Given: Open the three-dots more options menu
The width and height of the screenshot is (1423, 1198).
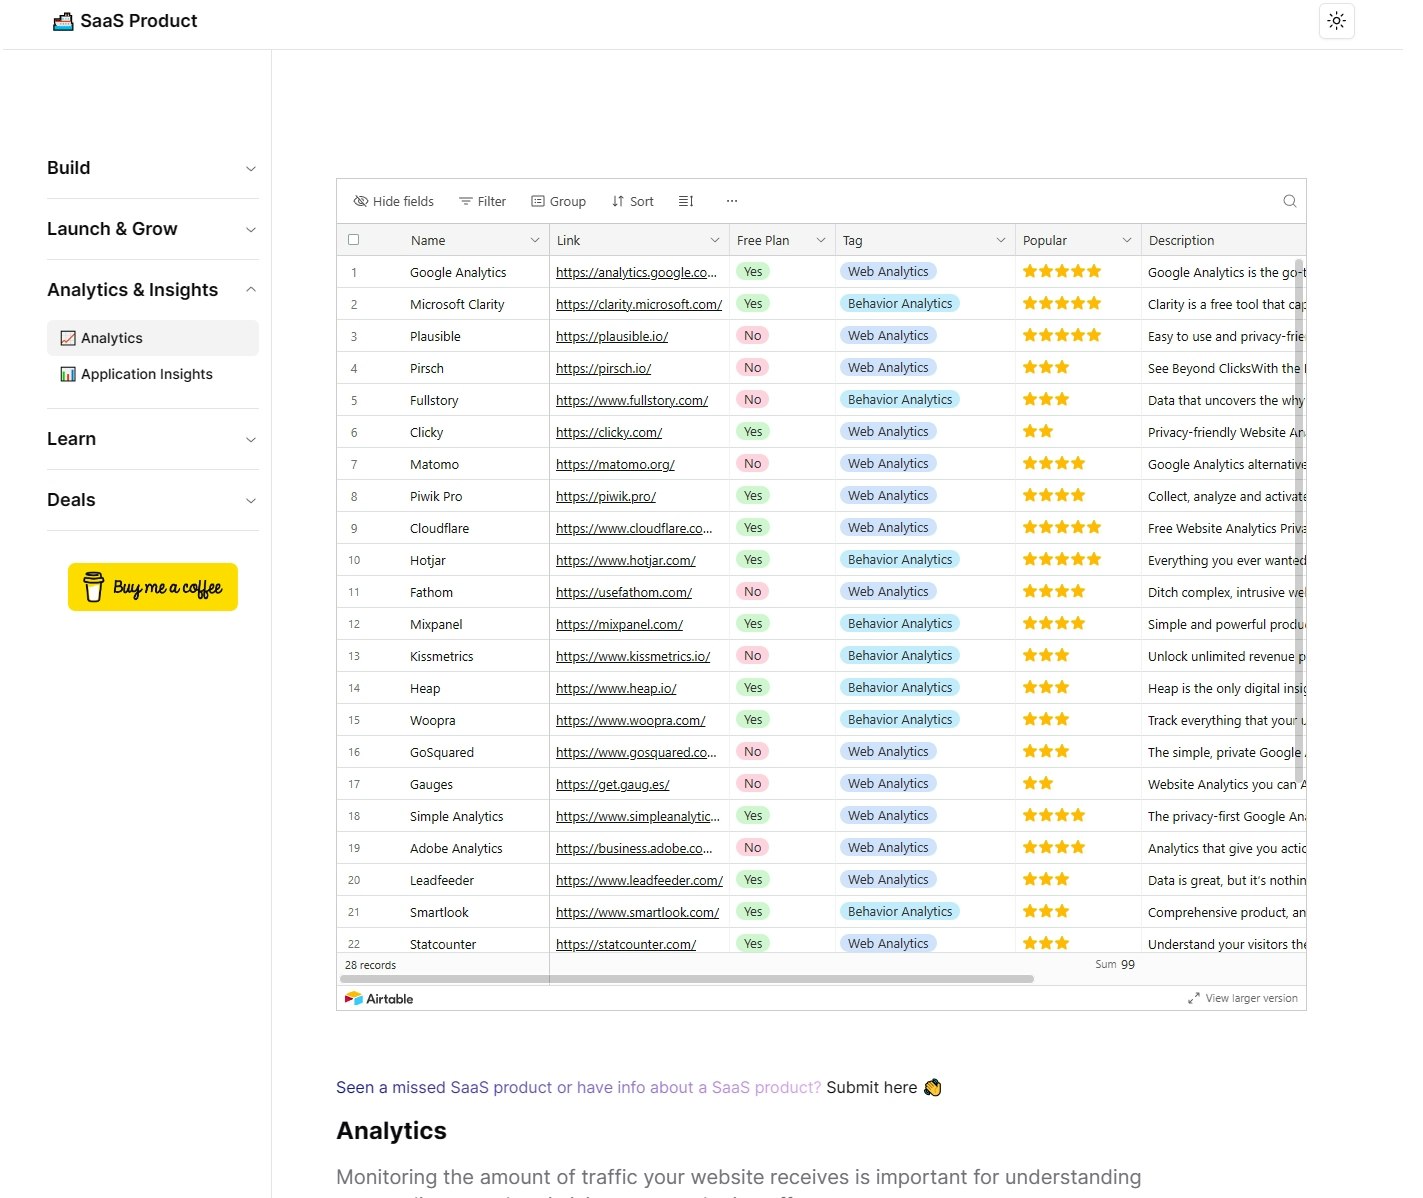Looking at the screenshot, I should click(732, 201).
